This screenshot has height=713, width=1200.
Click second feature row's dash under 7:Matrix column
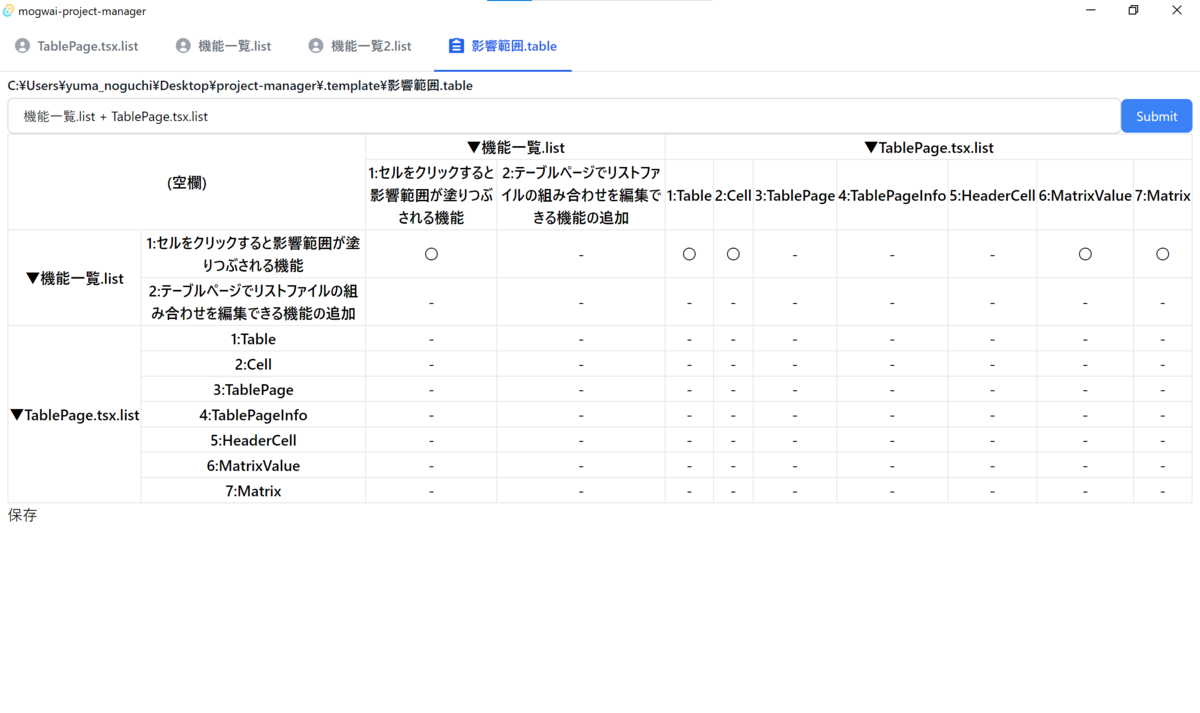point(1162,302)
